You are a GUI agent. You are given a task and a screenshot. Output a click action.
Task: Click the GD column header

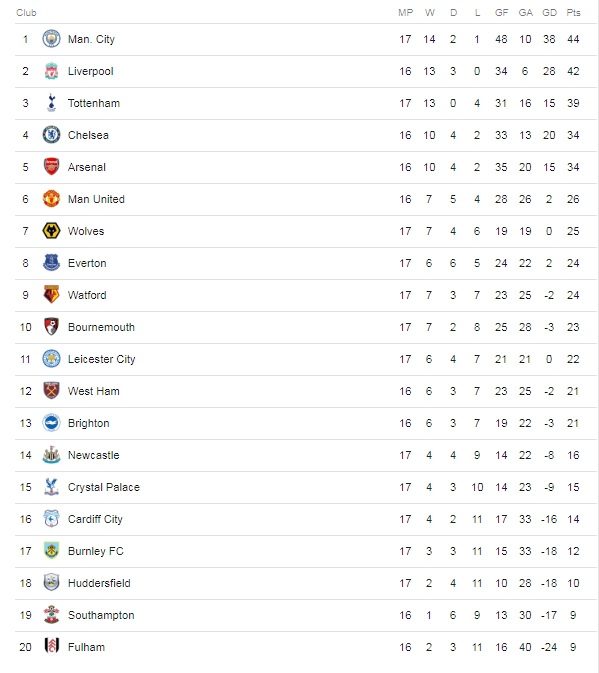click(x=549, y=12)
